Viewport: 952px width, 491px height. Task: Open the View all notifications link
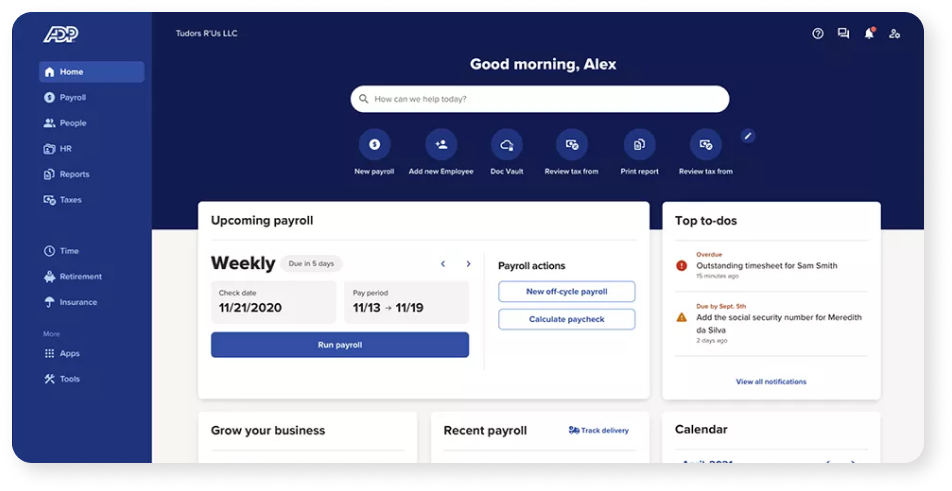[x=771, y=381]
